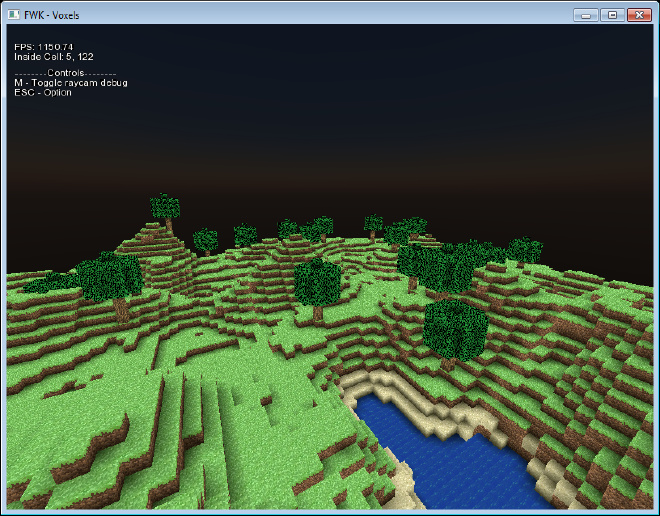This screenshot has height=516, width=660.
Task: Click the 'FWK - Voxels' title text
Action: (x=52, y=15)
